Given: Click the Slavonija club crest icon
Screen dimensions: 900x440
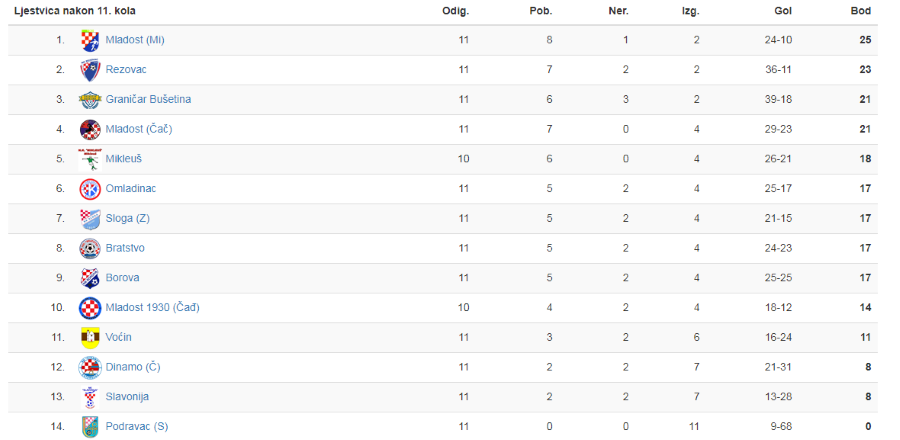Looking at the screenshot, I should tap(90, 397).
